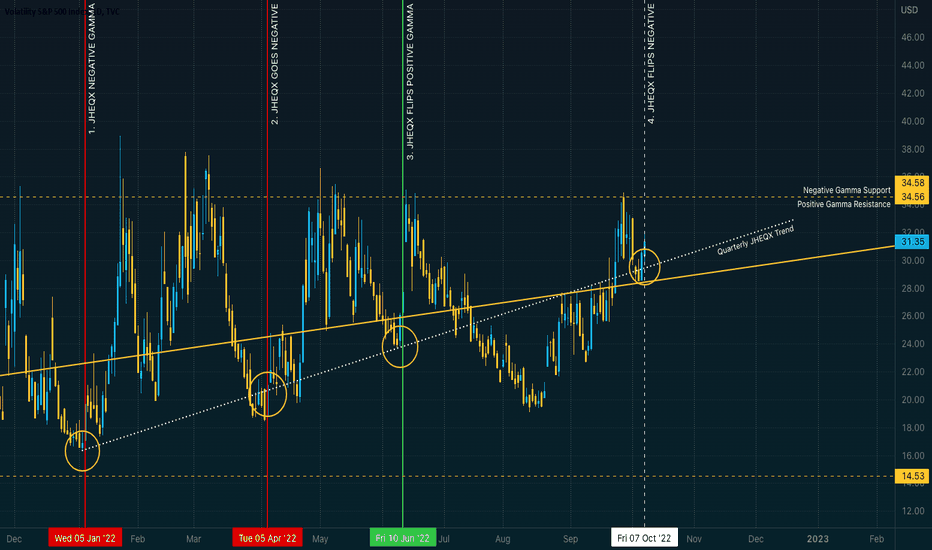The image size is (932, 550).
Task: Click the Mar label on the time axis
Action: (x=193, y=539)
